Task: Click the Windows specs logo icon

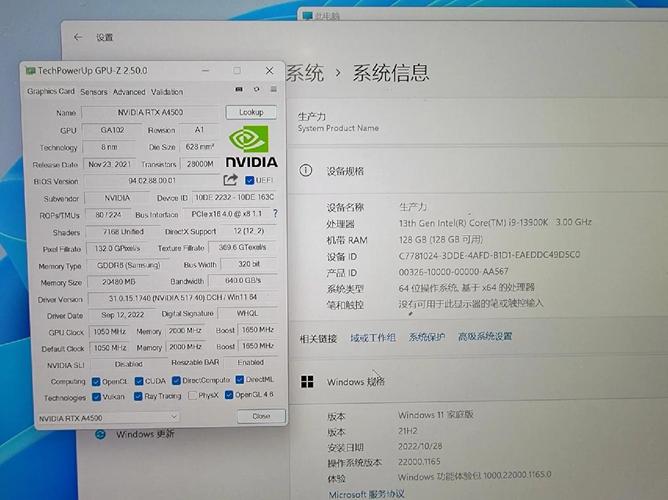Action: coord(307,382)
